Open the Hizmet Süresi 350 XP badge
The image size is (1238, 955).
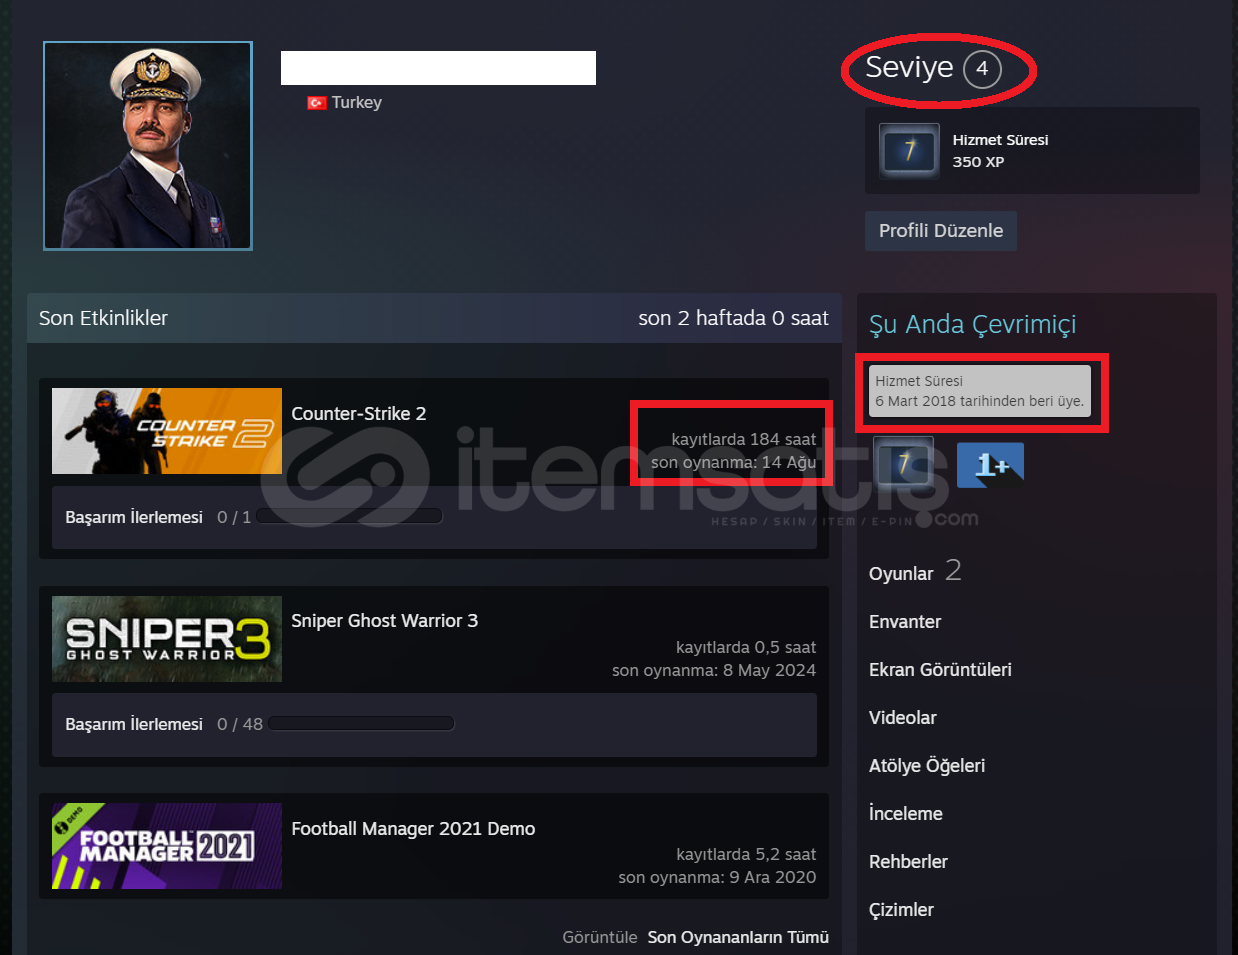[1032, 151]
